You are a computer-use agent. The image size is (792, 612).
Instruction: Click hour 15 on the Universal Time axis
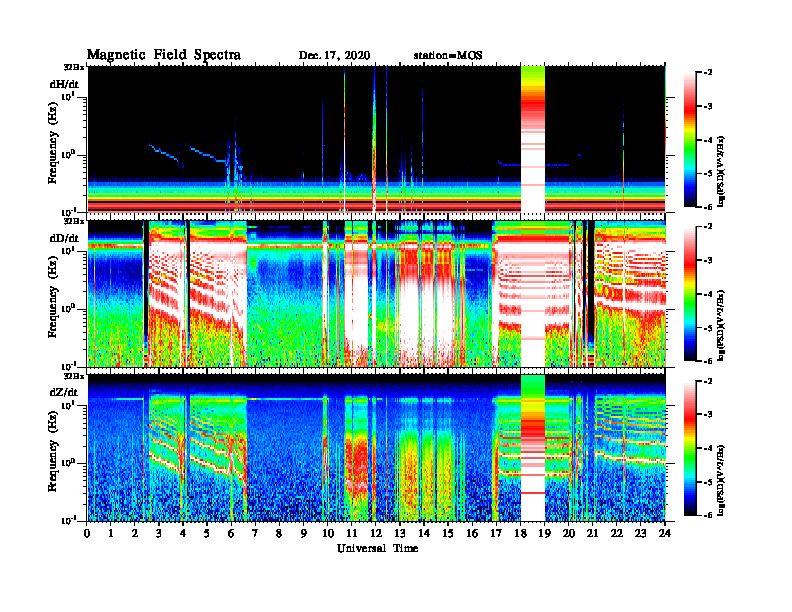point(448,534)
